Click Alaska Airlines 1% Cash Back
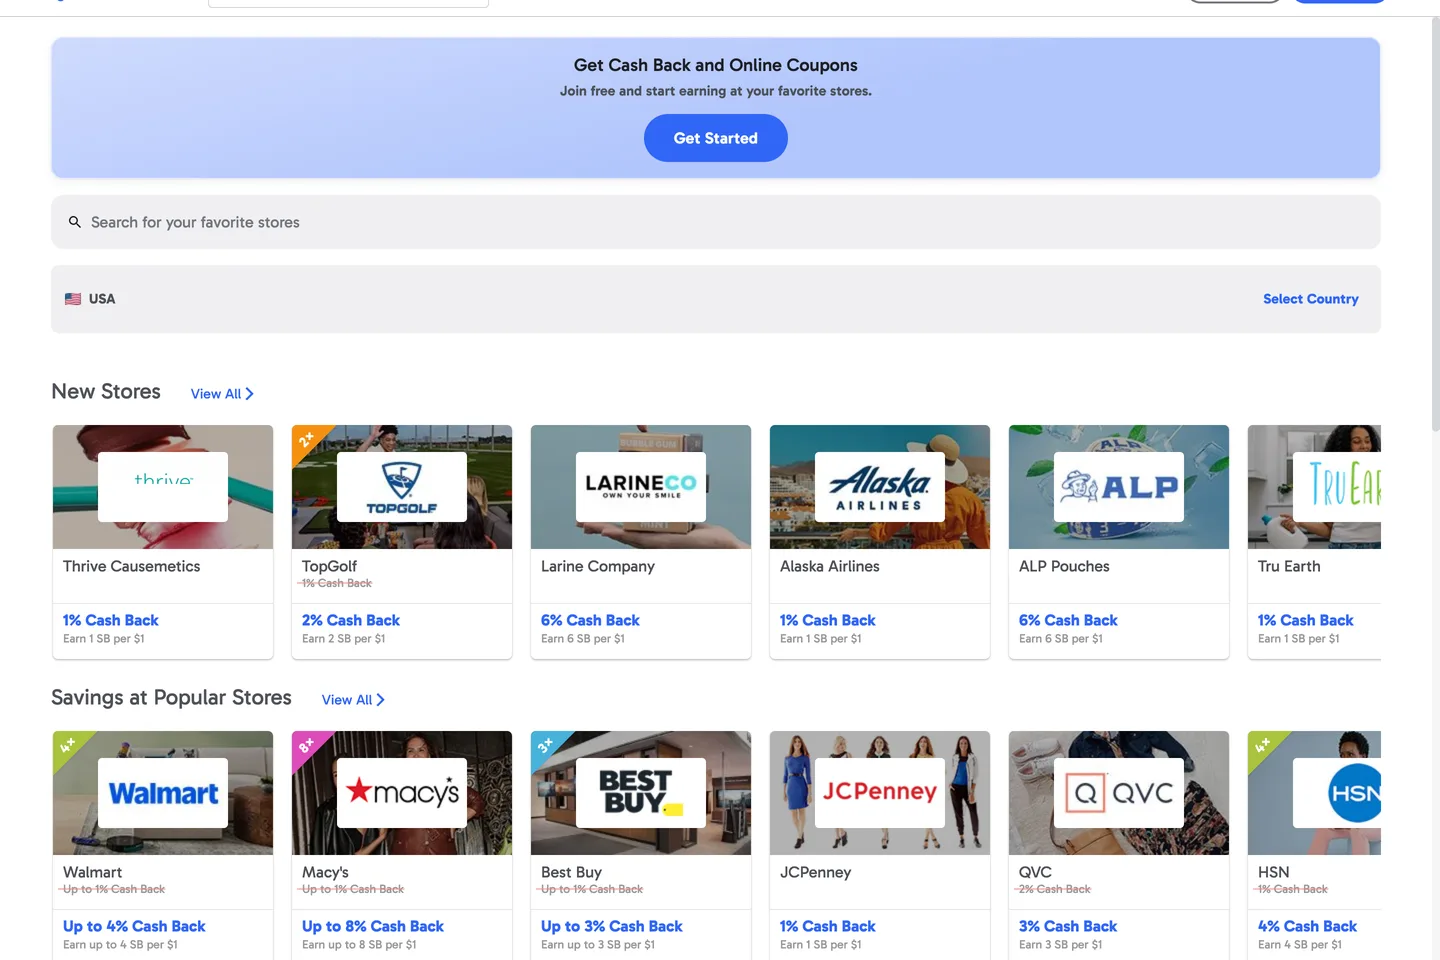1440x960 pixels. point(828,620)
